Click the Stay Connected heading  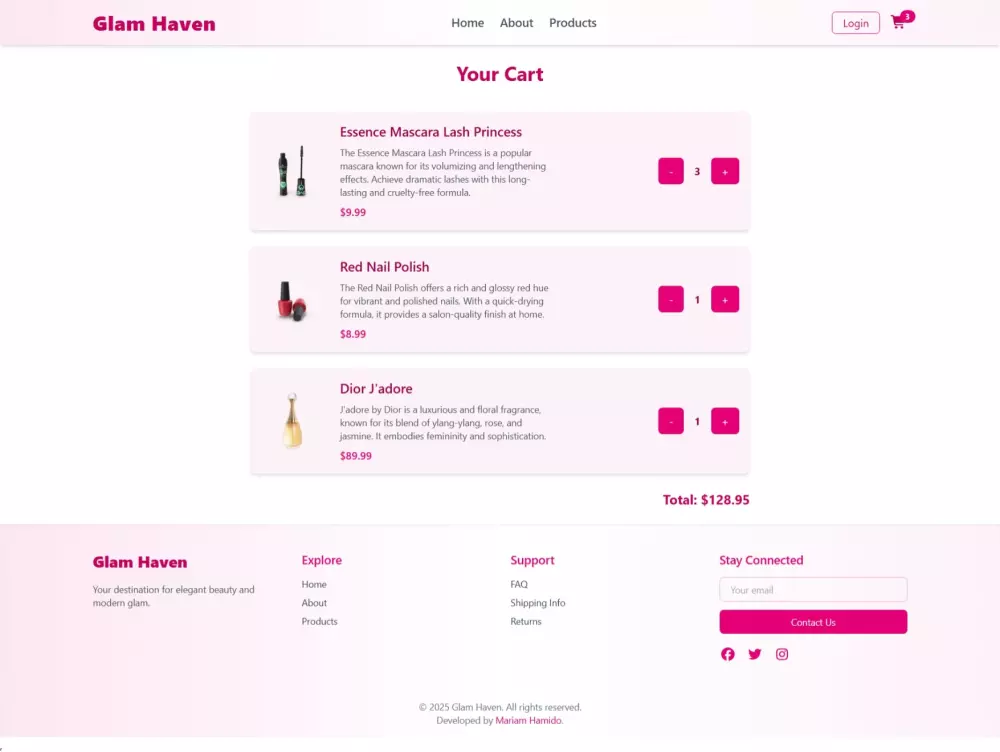pyautogui.click(x=761, y=560)
